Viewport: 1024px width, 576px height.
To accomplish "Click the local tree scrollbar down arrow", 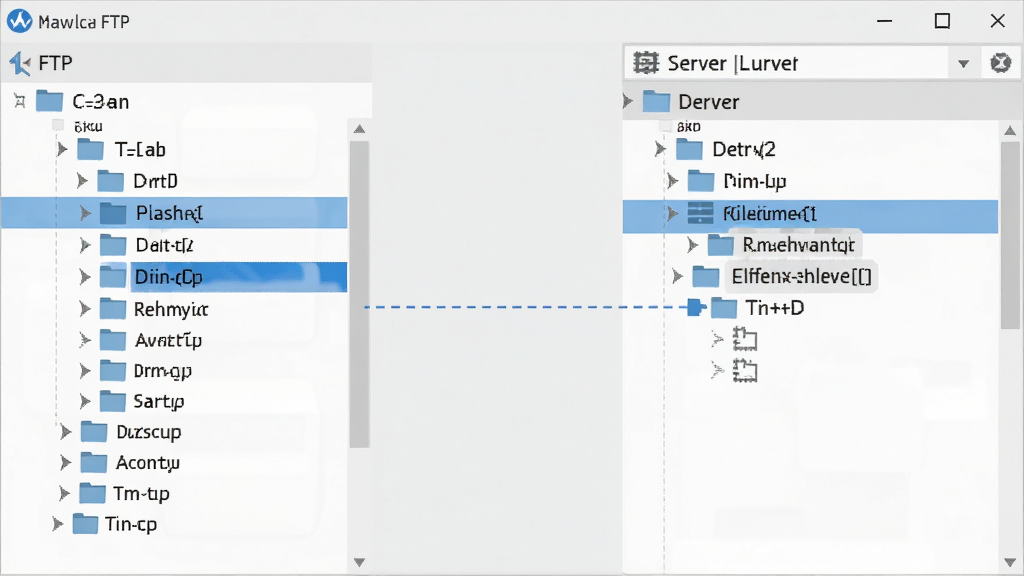I will coord(359,562).
